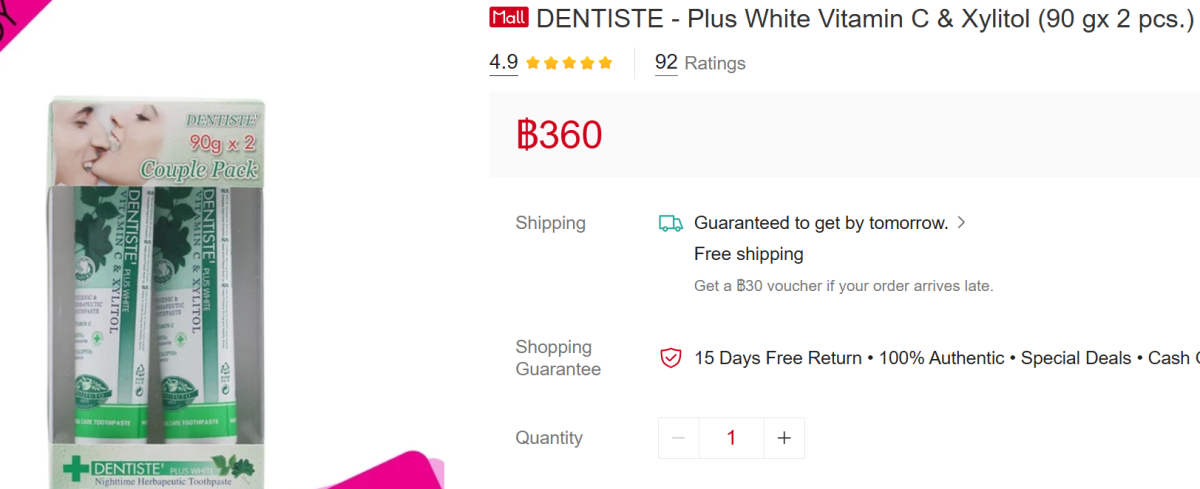The height and width of the screenshot is (489, 1200).
Task: Open the 92 Ratings link
Action: 700,63
